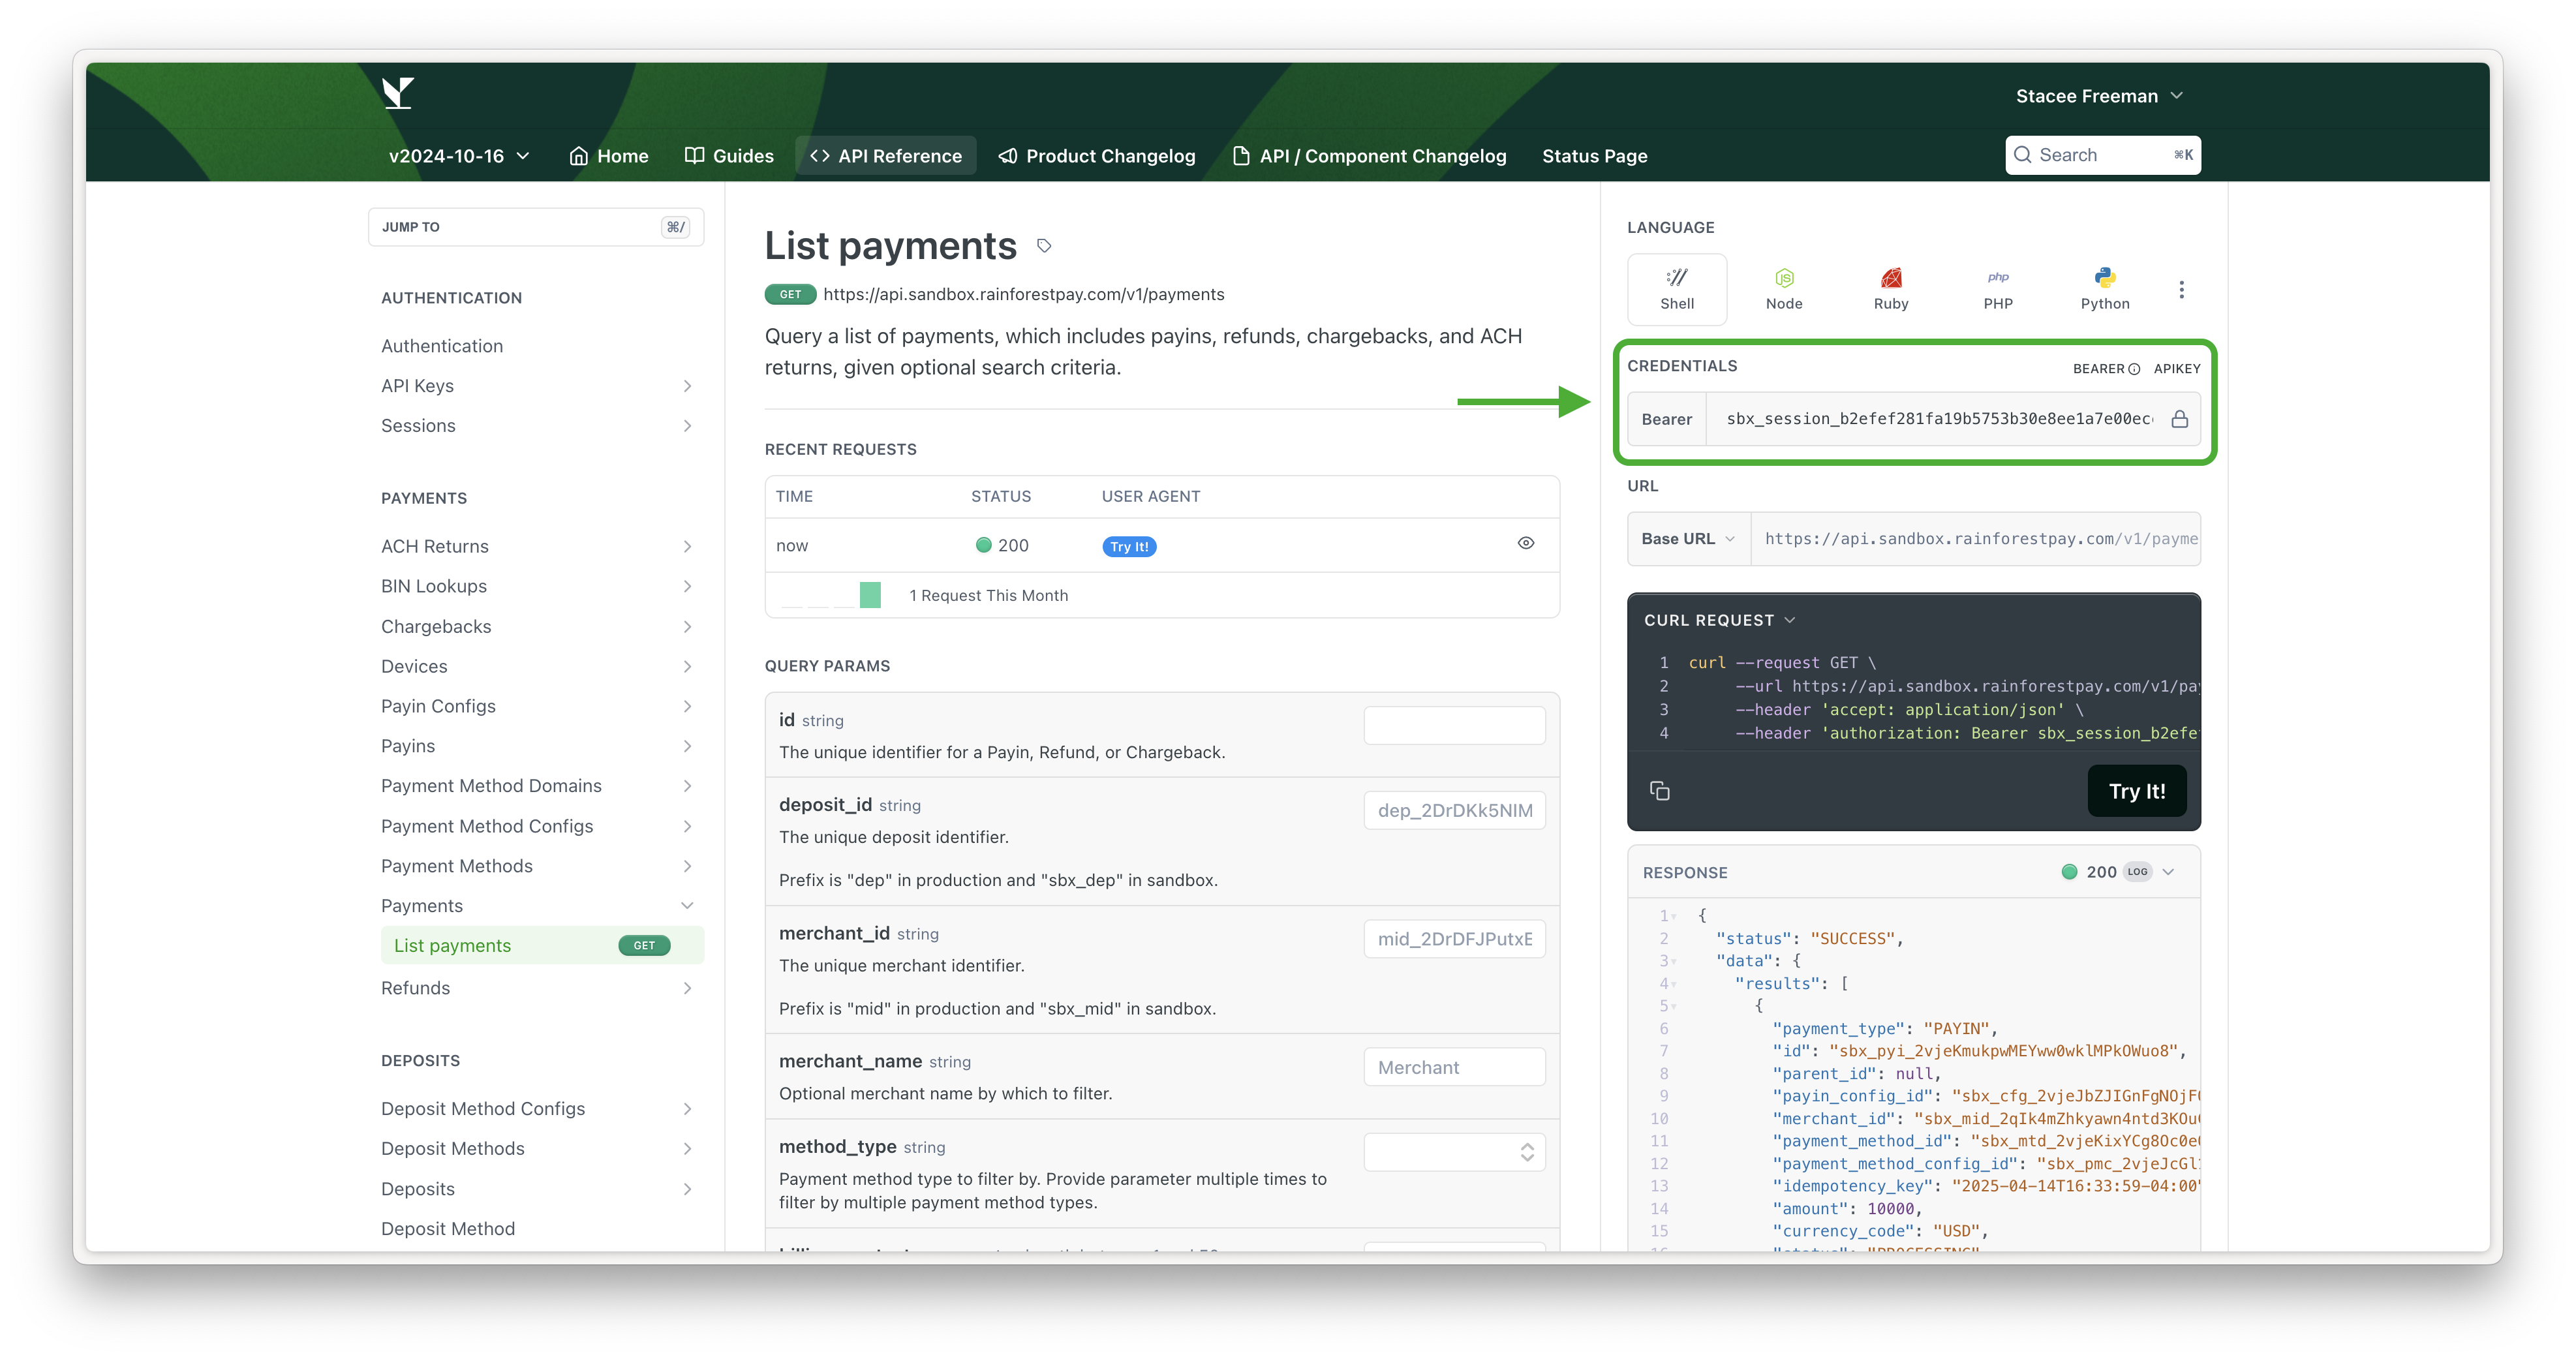
Task: Click the blue Try It! badge in recent requests
Action: pyautogui.click(x=1129, y=547)
